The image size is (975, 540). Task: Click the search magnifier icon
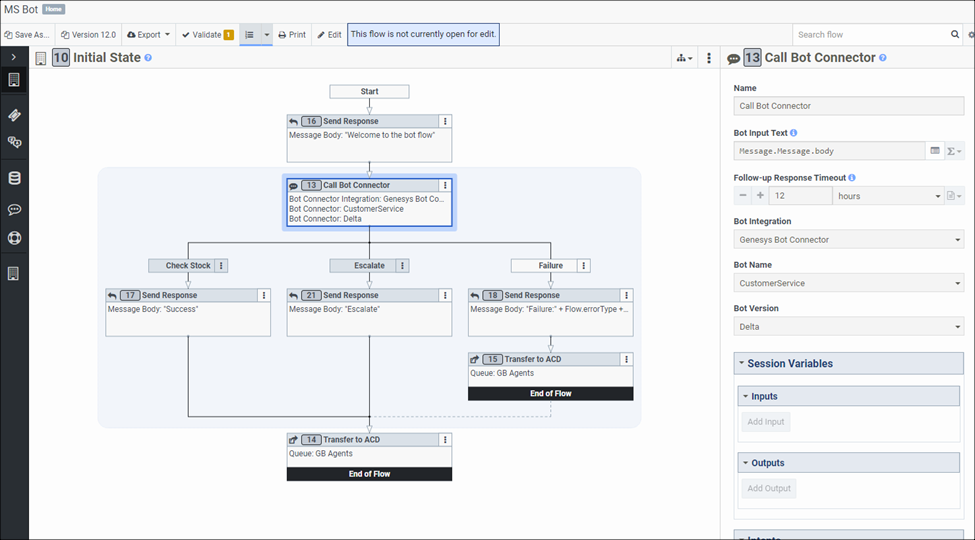(955, 35)
